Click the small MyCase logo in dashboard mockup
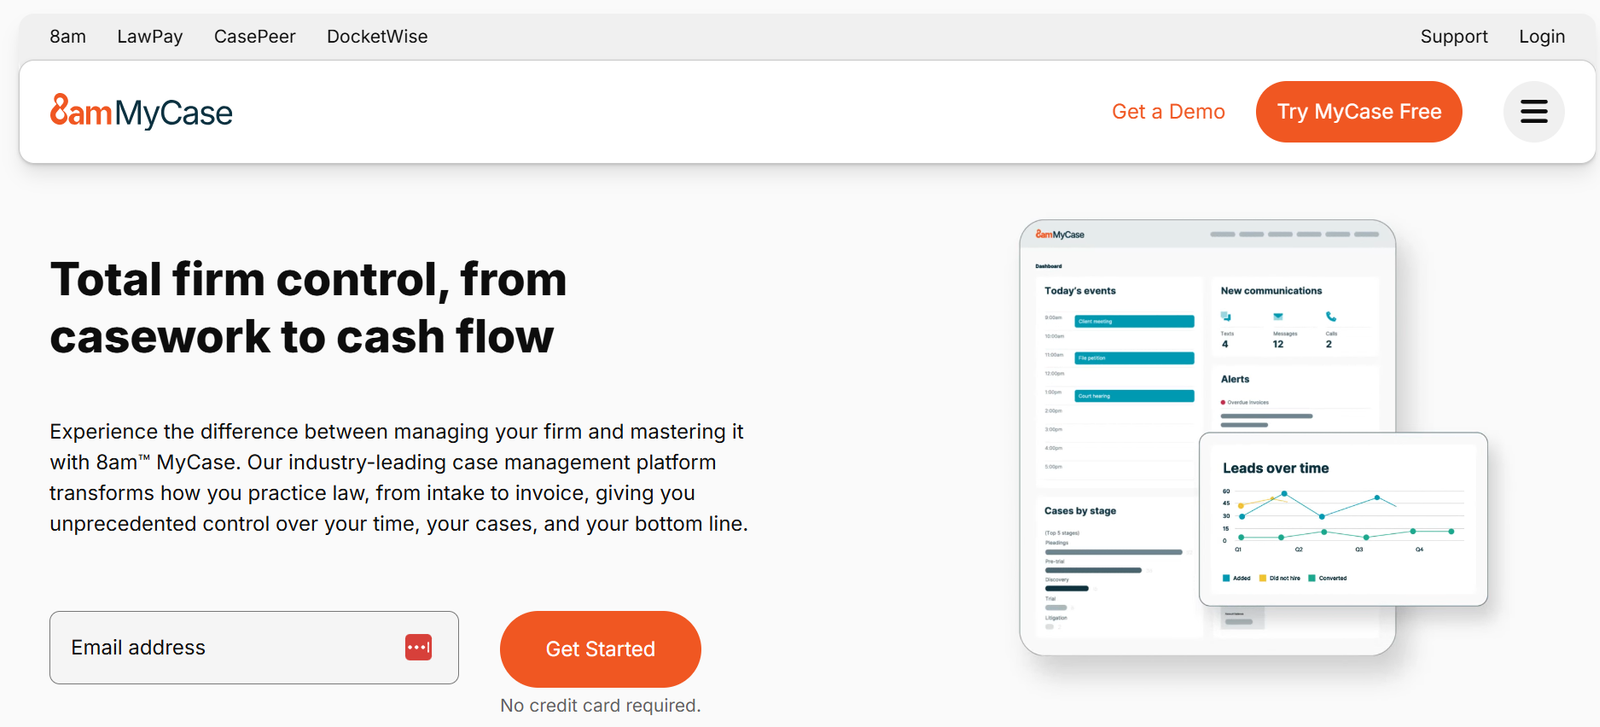 tap(1060, 234)
